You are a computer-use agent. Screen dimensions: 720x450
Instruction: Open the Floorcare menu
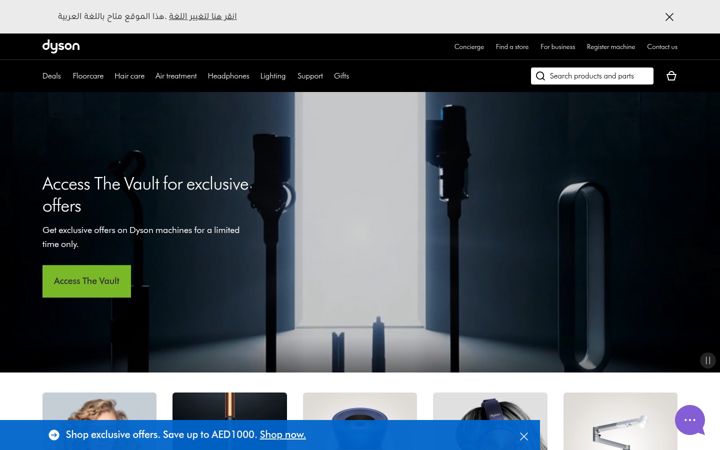click(x=88, y=76)
